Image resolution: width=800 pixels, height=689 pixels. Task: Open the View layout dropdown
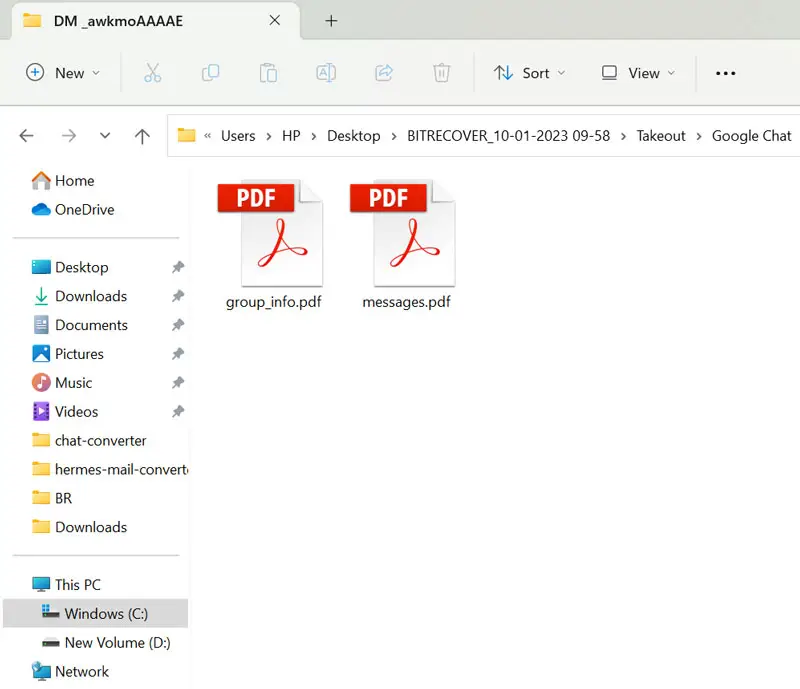pyautogui.click(x=638, y=73)
